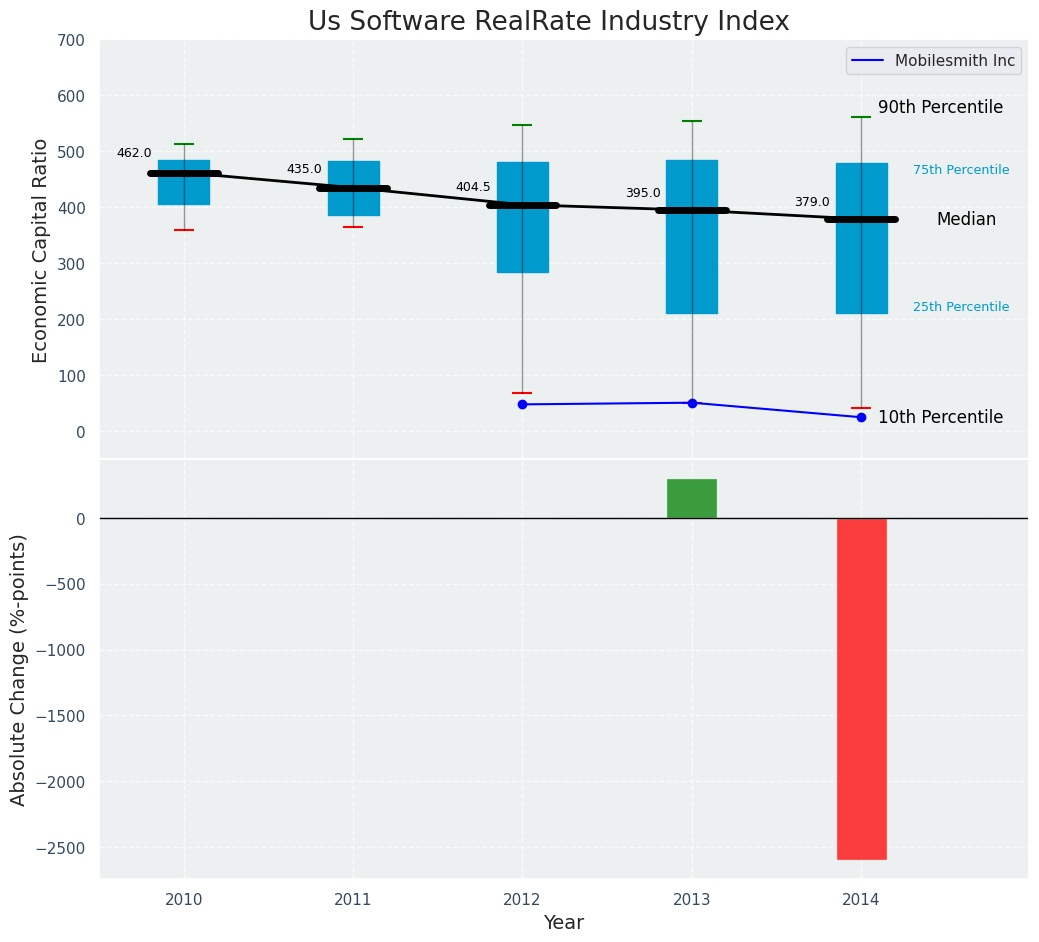Image resolution: width=1039 pixels, height=942 pixels.
Task: Click the 2014 blue percentile box
Action: point(861,238)
